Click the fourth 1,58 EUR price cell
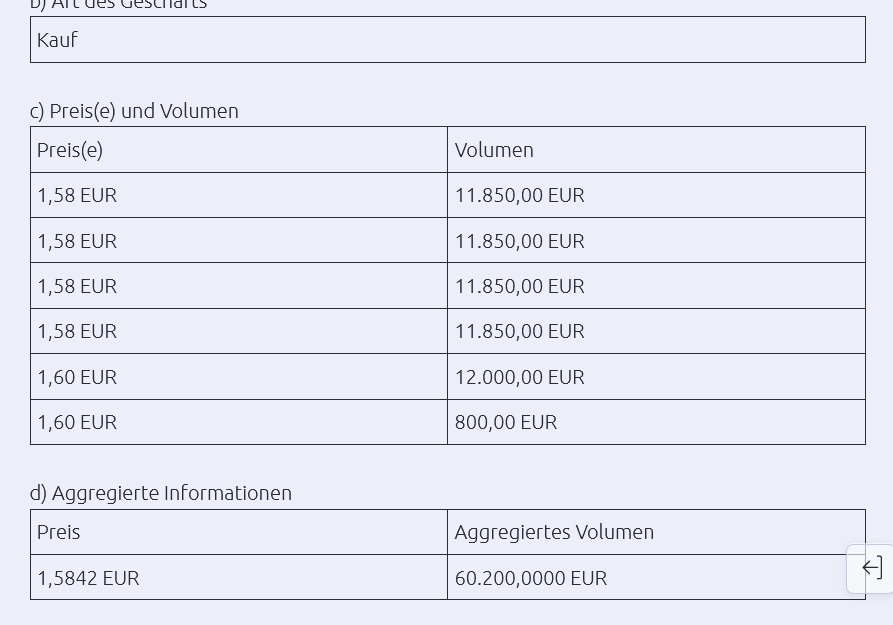This screenshot has height=625, width=893. (77, 331)
